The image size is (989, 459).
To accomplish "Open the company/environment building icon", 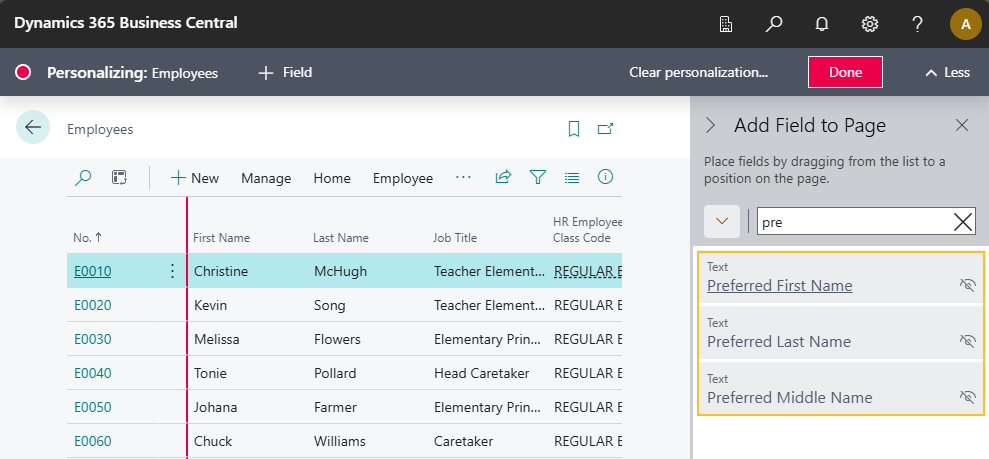I will pos(725,24).
